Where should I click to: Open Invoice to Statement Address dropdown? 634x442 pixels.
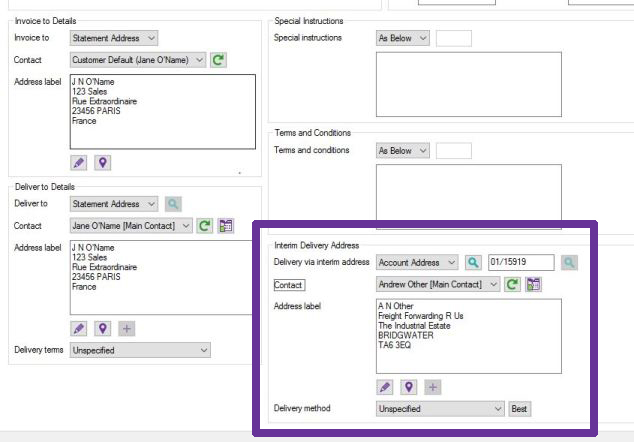click(x=114, y=38)
